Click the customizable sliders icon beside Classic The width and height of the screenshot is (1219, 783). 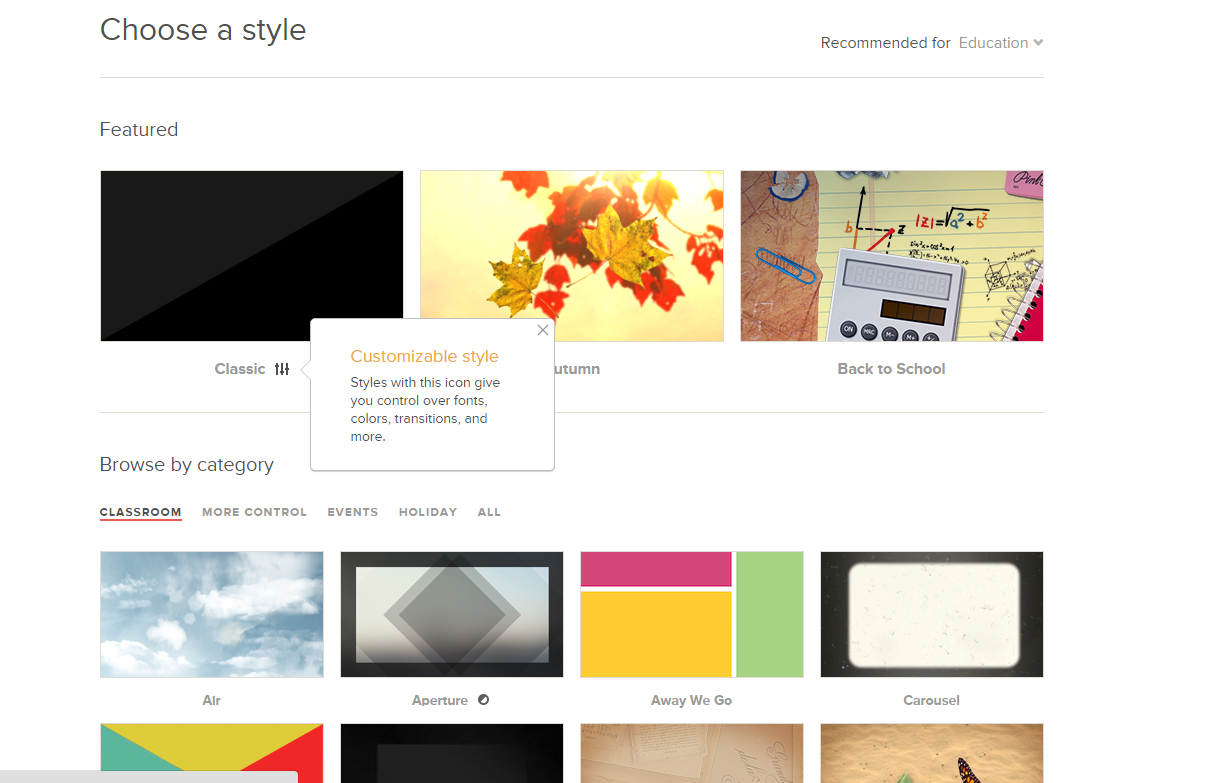(282, 369)
